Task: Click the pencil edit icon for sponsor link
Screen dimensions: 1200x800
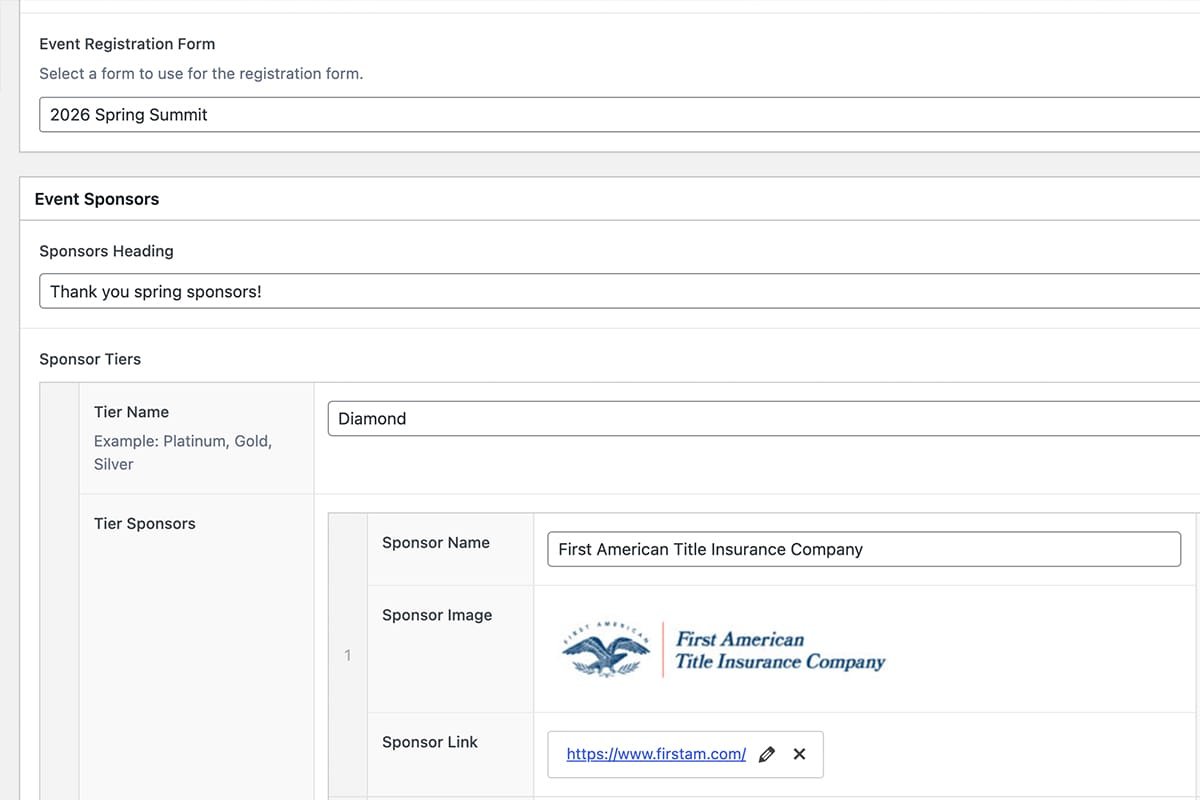Action: click(x=767, y=754)
